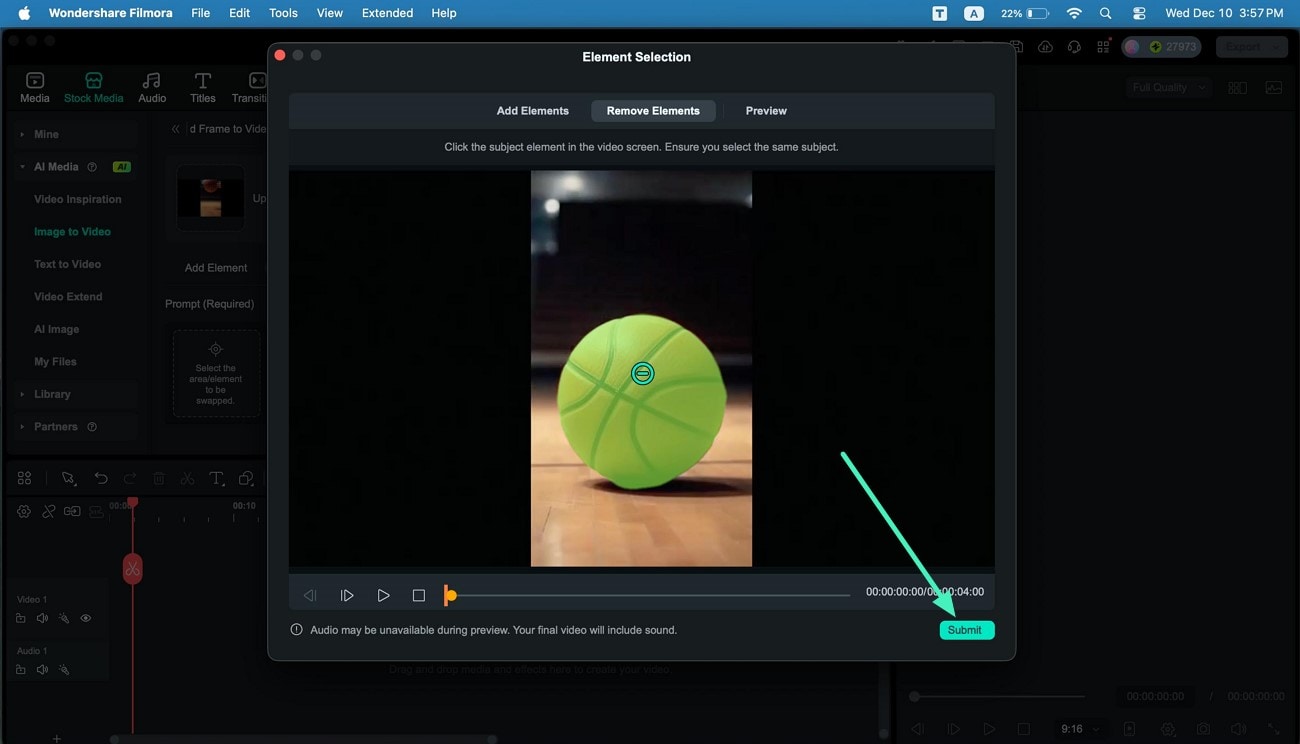Open the View menu
Viewport: 1300px width, 744px height.
[330, 13]
